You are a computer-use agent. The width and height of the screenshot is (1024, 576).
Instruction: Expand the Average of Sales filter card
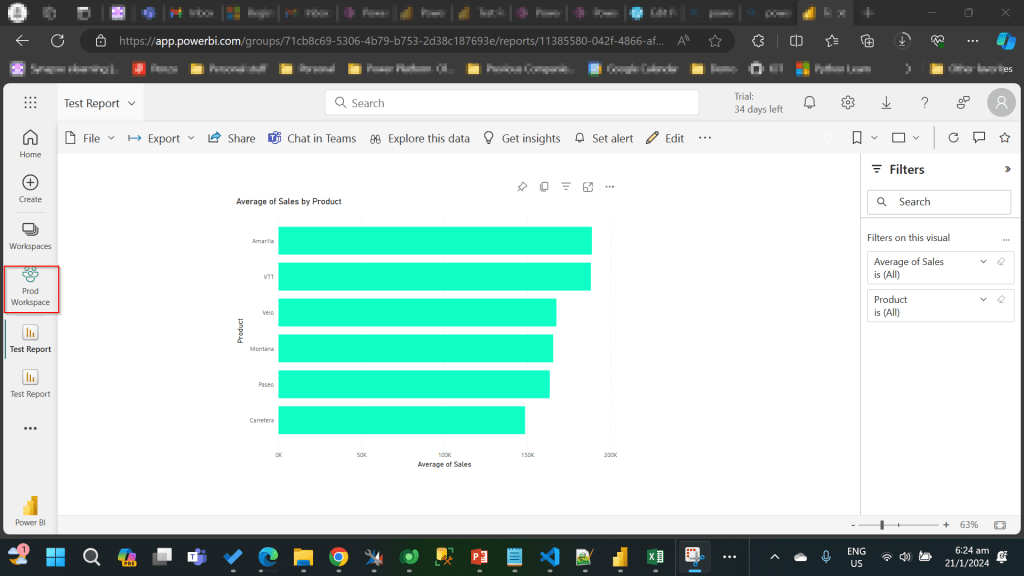(x=982, y=262)
